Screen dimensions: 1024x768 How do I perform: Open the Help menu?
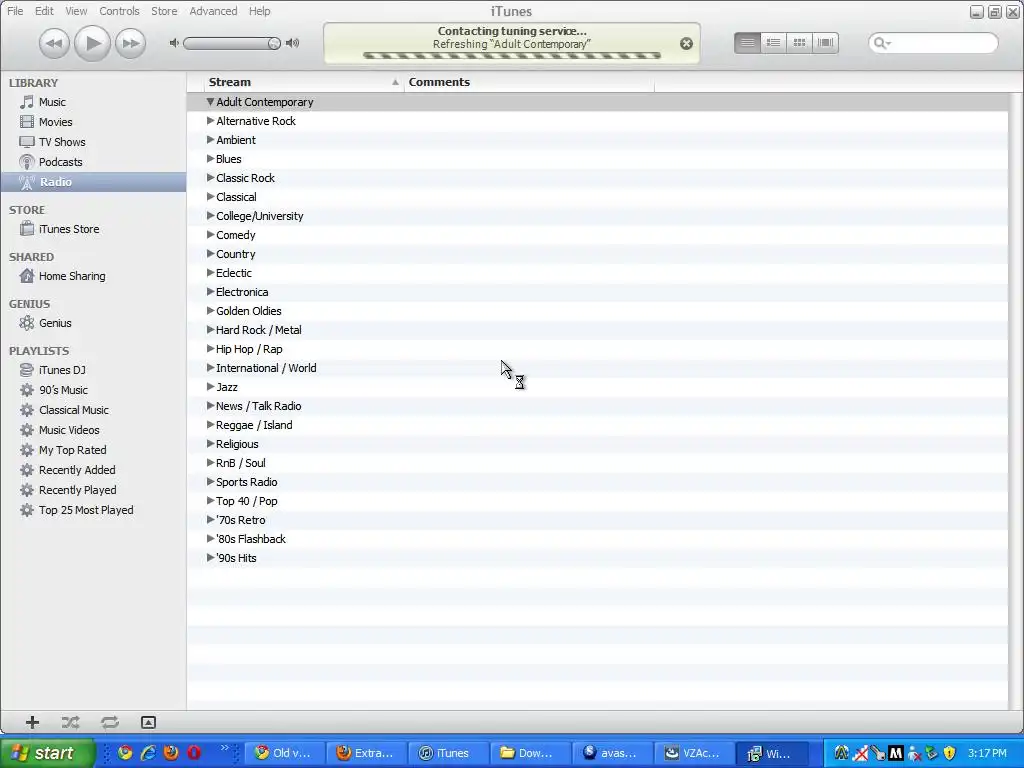[x=259, y=11]
